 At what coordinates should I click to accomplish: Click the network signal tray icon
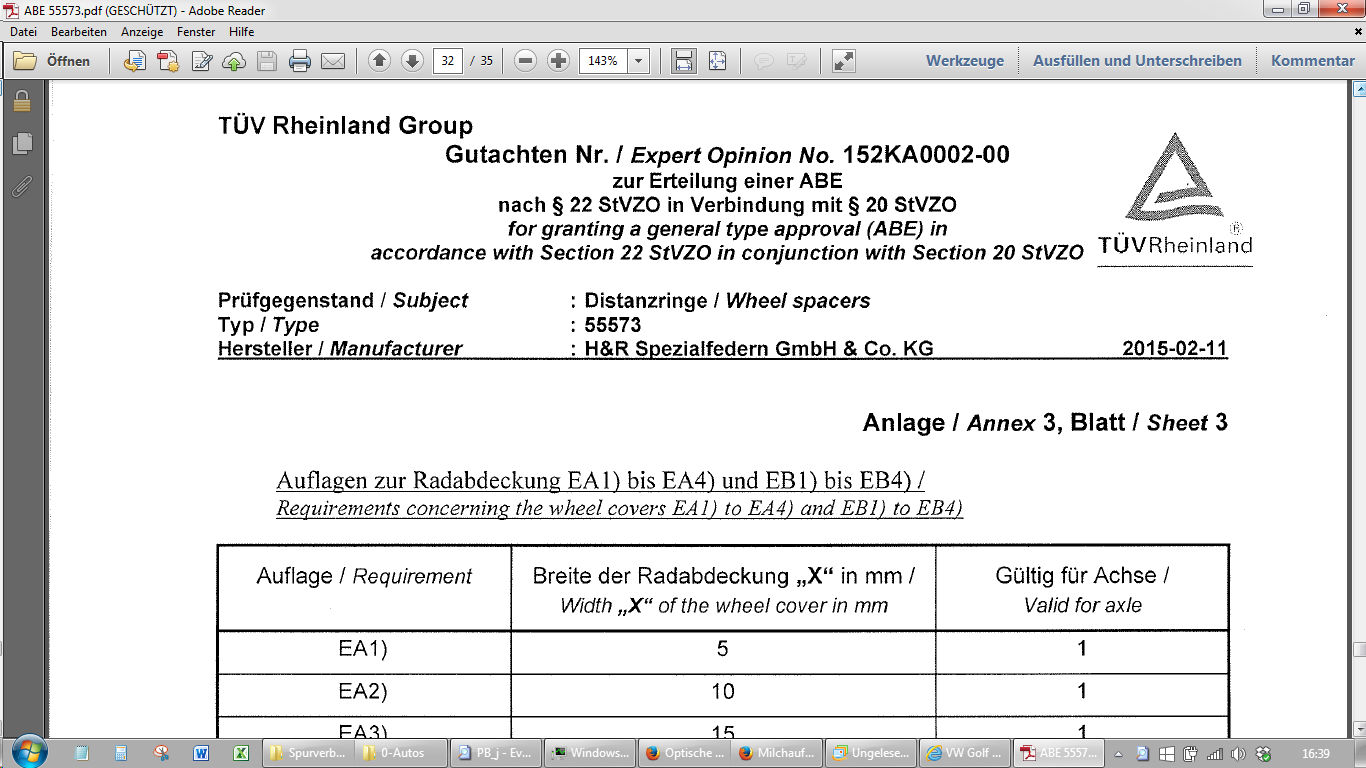click(x=1215, y=753)
